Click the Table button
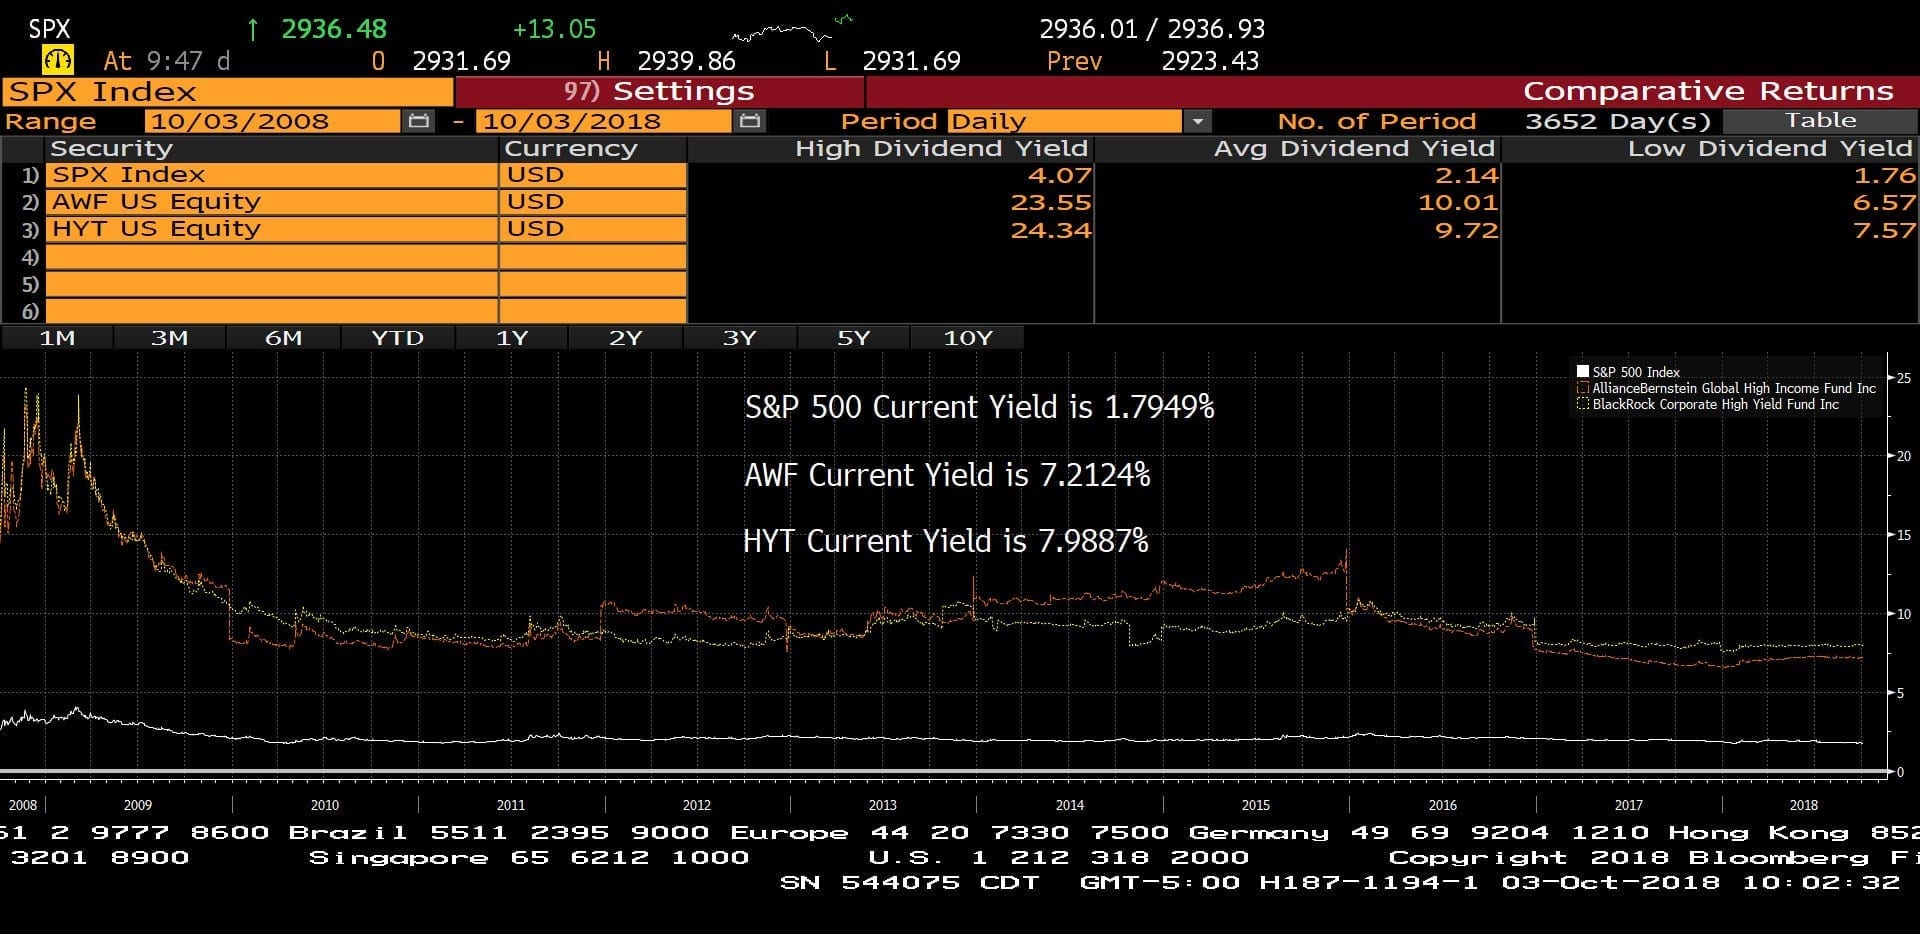1920x934 pixels. pos(1820,121)
